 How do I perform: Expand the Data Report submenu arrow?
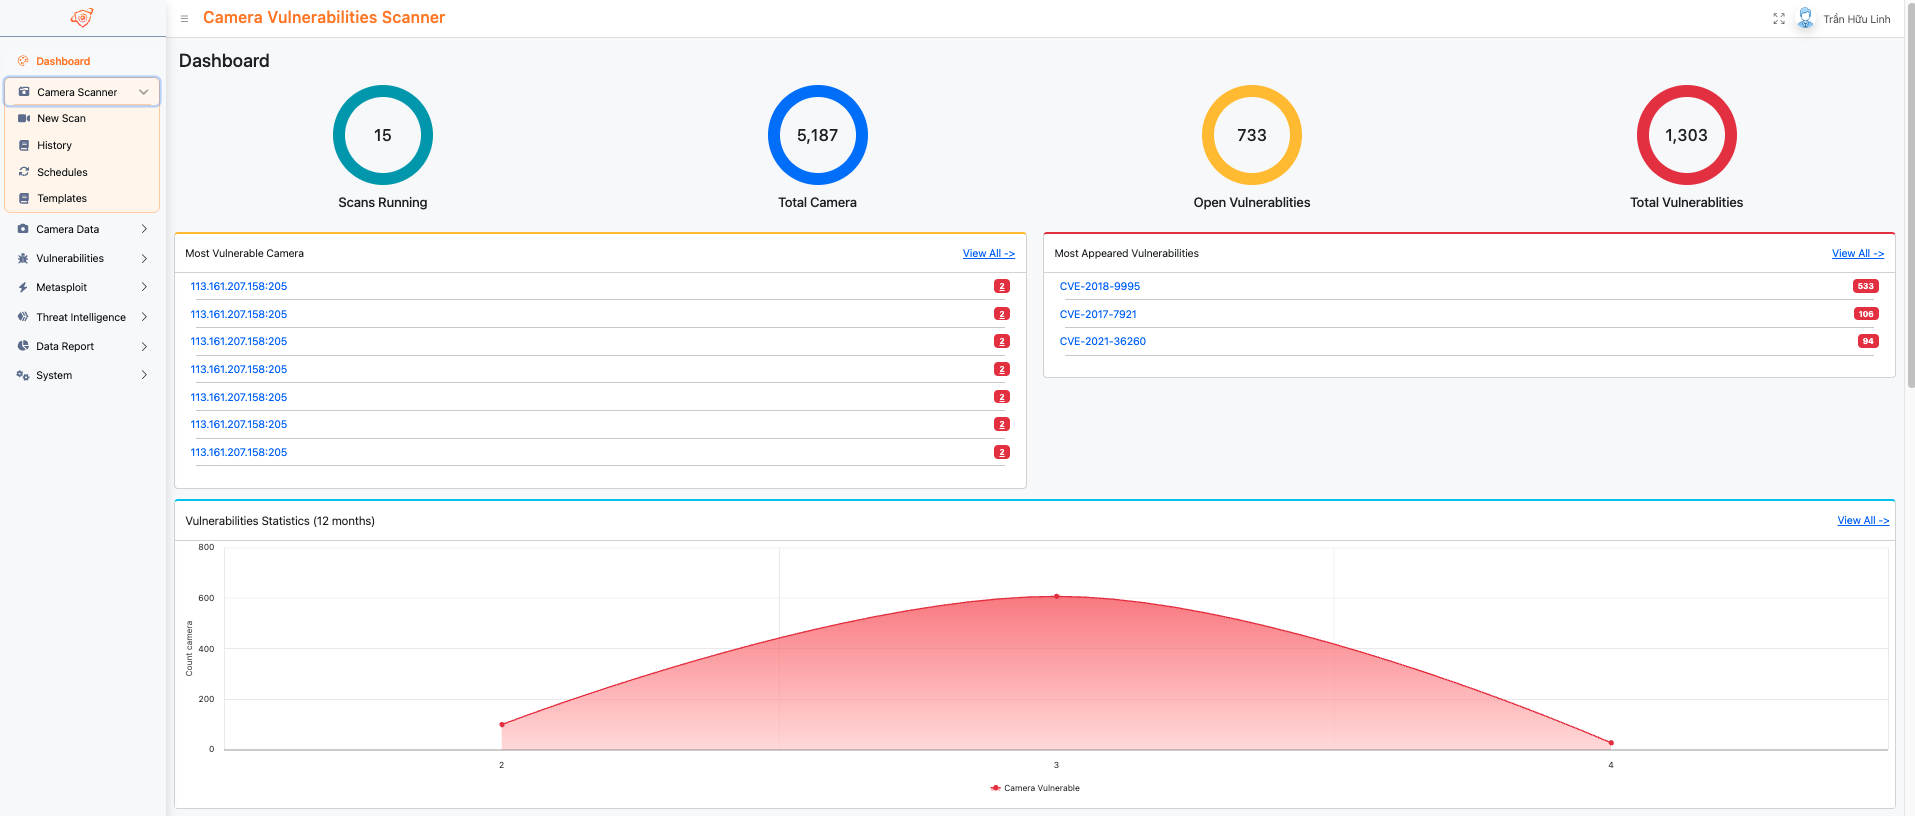pyautogui.click(x=144, y=346)
